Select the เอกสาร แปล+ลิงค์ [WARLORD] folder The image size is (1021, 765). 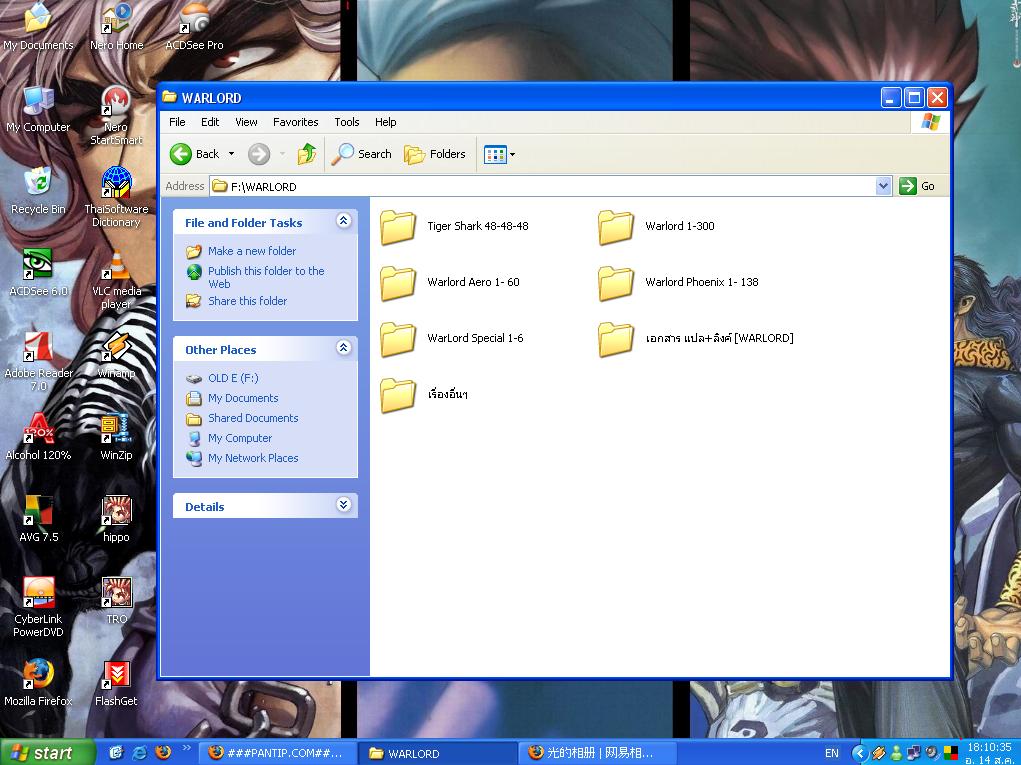coord(696,339)
